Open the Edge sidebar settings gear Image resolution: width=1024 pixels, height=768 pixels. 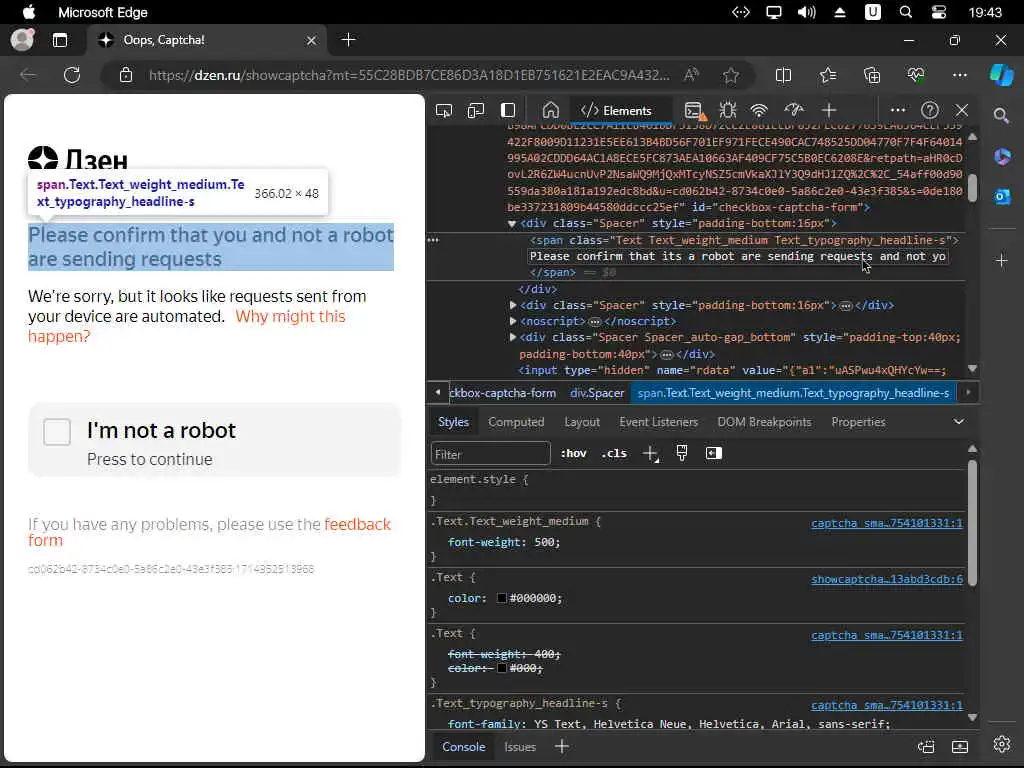[x=1002, y=744]
